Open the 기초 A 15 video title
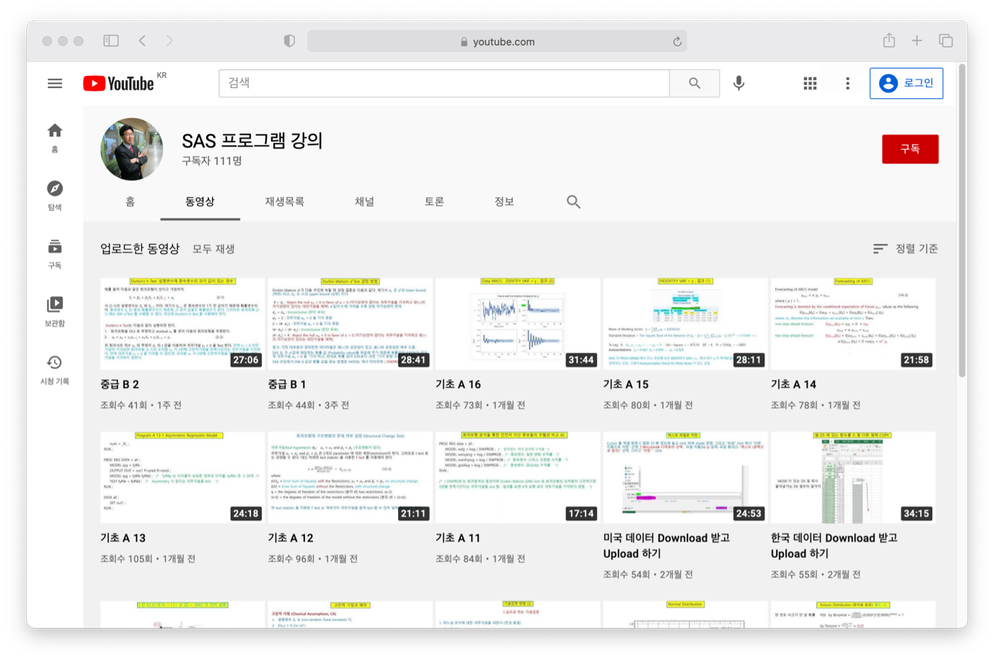 pyautogui.click(x=626, y=384)
